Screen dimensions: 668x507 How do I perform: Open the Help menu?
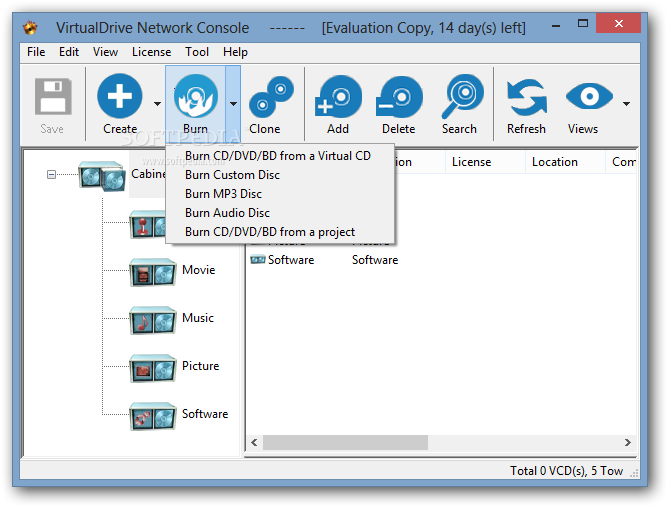[235, 52]
